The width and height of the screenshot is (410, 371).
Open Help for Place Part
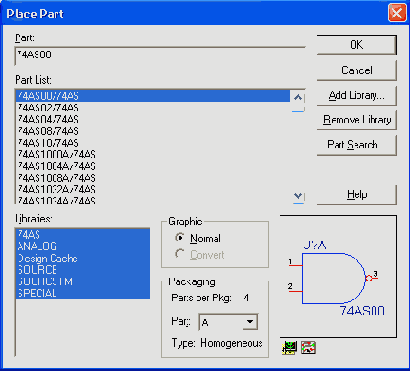point(356,194)
